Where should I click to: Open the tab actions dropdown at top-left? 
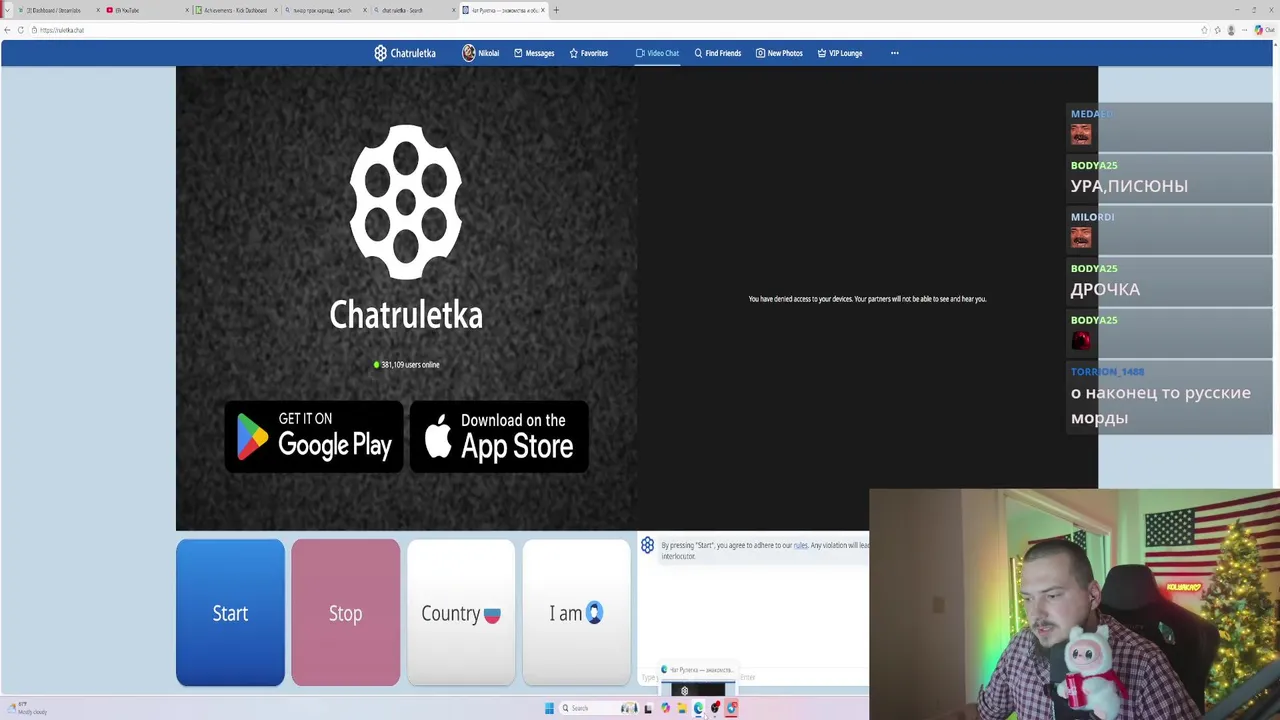point(8,10)
